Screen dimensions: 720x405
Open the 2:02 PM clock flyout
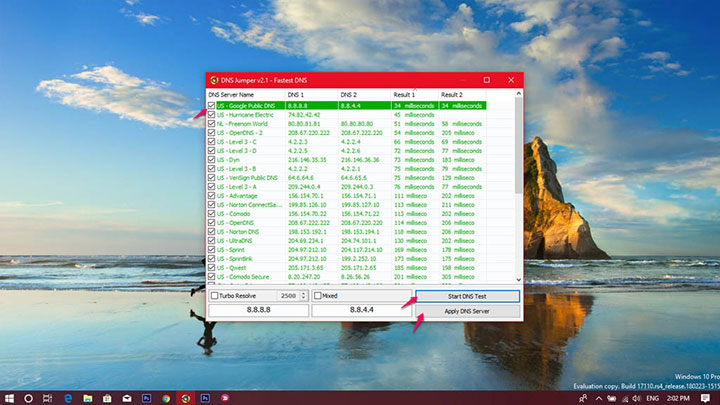click(678, 398)
